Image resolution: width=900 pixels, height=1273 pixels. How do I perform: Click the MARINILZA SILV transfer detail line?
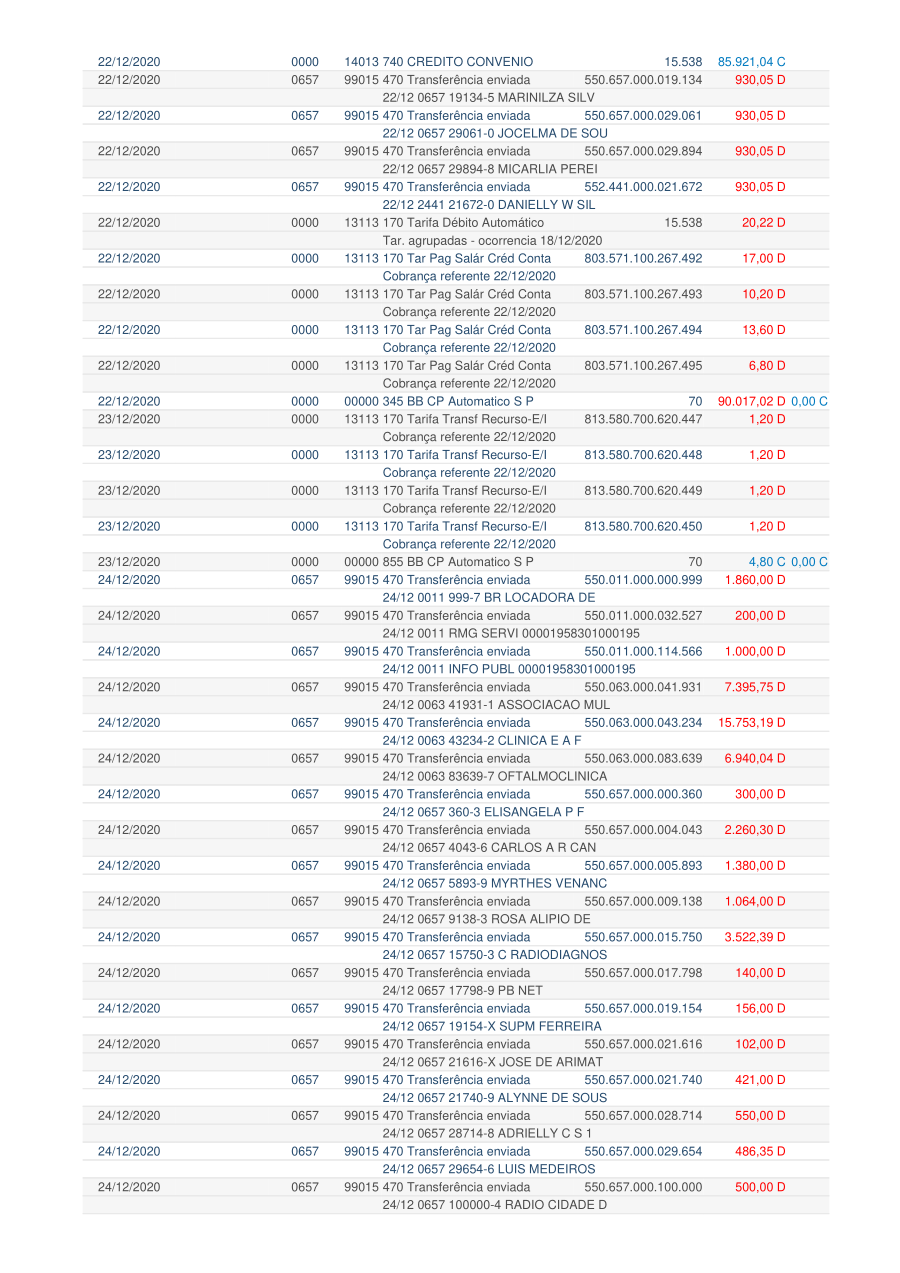[x=488, y=98]
